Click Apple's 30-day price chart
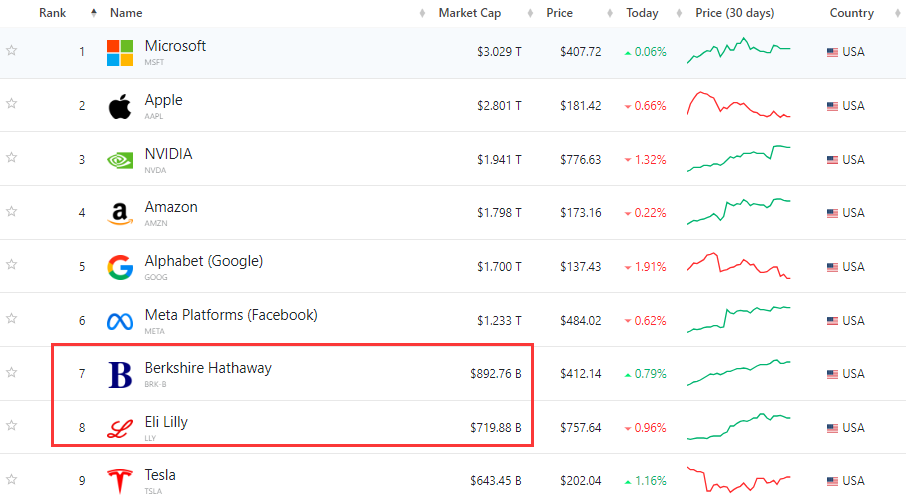This screenshot has height=502, width=918. click(738, 105)
